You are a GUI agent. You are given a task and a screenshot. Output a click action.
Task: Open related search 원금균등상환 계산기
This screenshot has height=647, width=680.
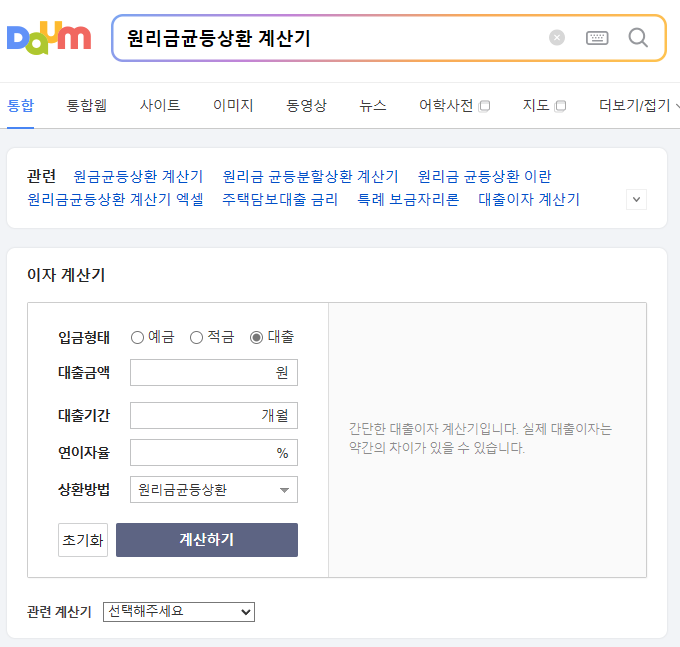click(138, 176)
